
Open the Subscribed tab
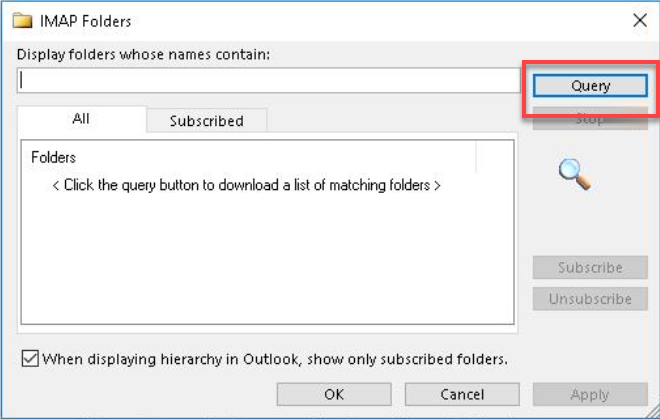tap(206, 121)
